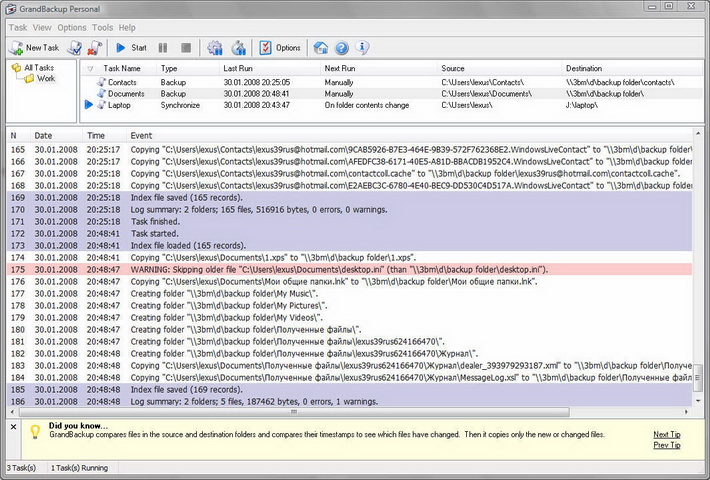The image size is (710, 480).
Task: Open the Help menu
Action: 127,28
